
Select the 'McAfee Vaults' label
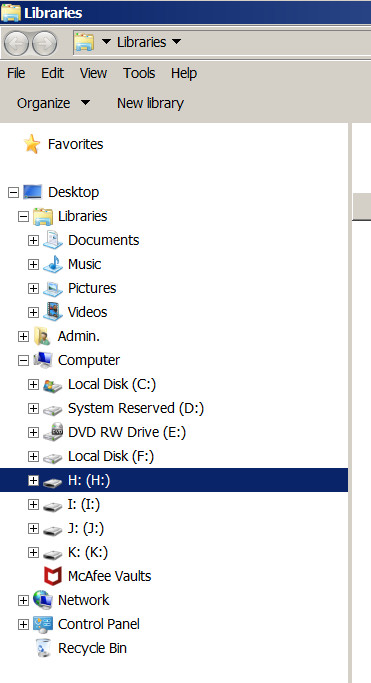click(110, 576)
